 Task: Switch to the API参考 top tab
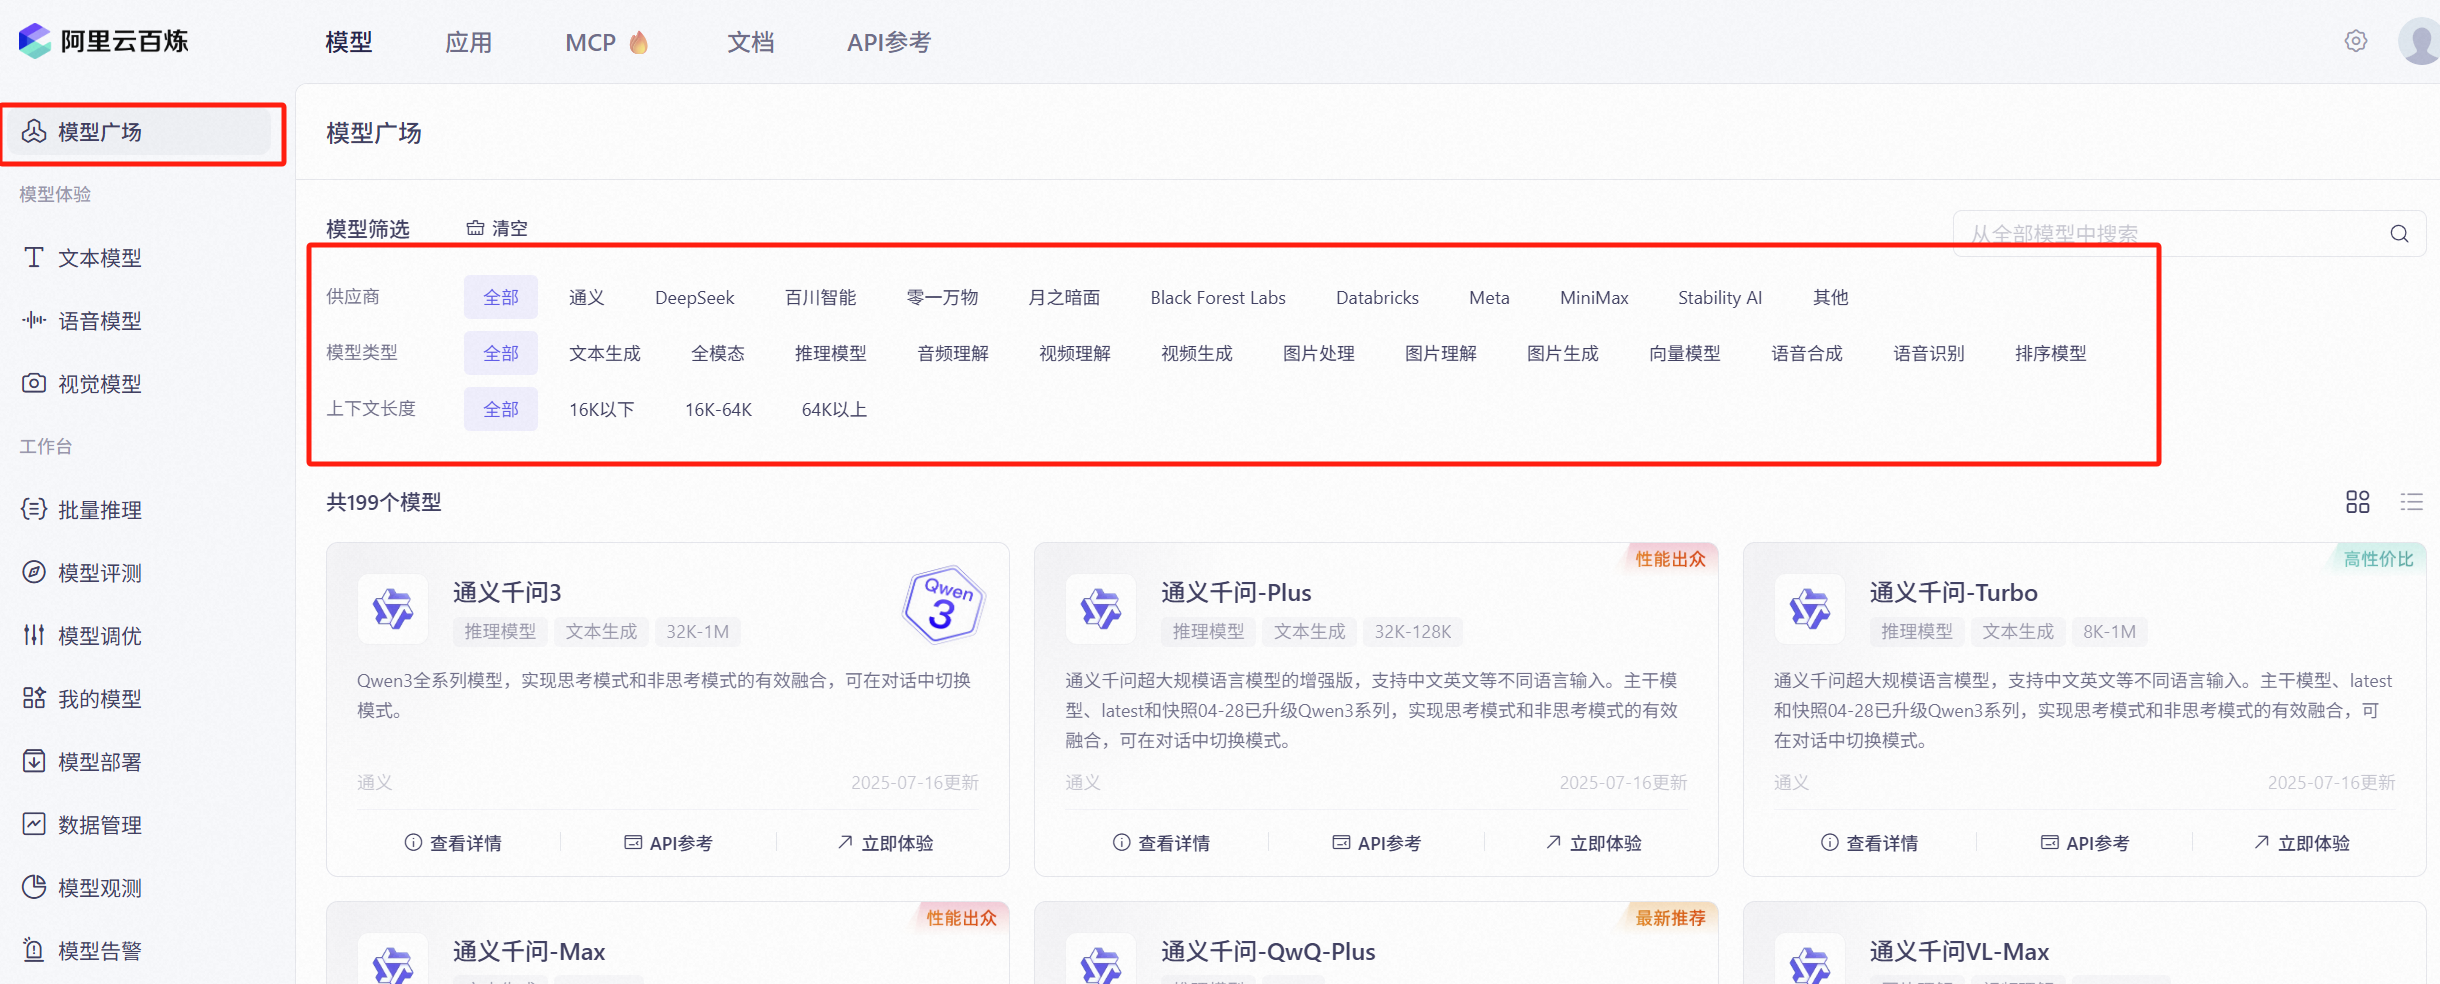tap(889, 42)
